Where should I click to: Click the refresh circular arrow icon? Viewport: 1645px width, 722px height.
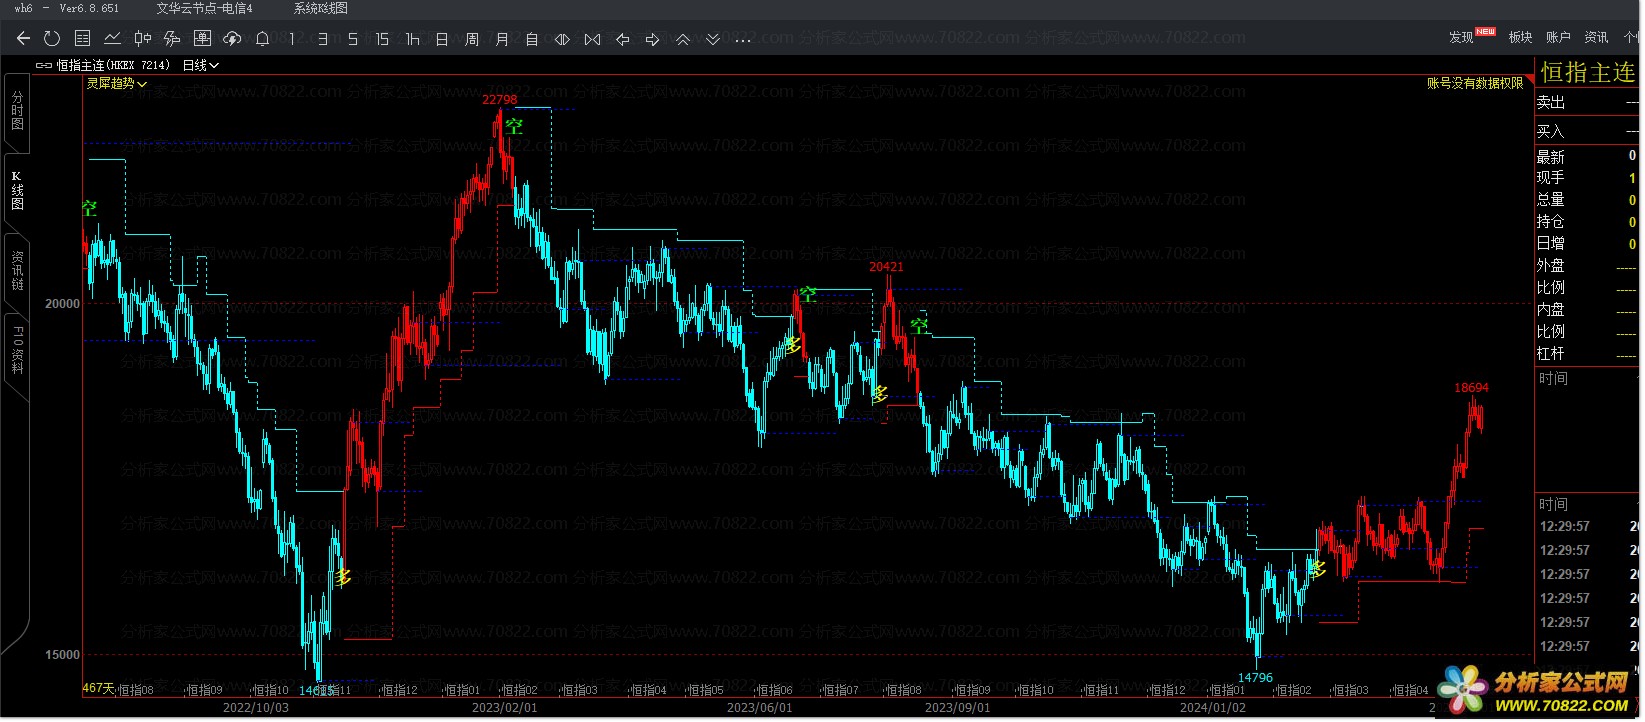click(x=52, y=39)
